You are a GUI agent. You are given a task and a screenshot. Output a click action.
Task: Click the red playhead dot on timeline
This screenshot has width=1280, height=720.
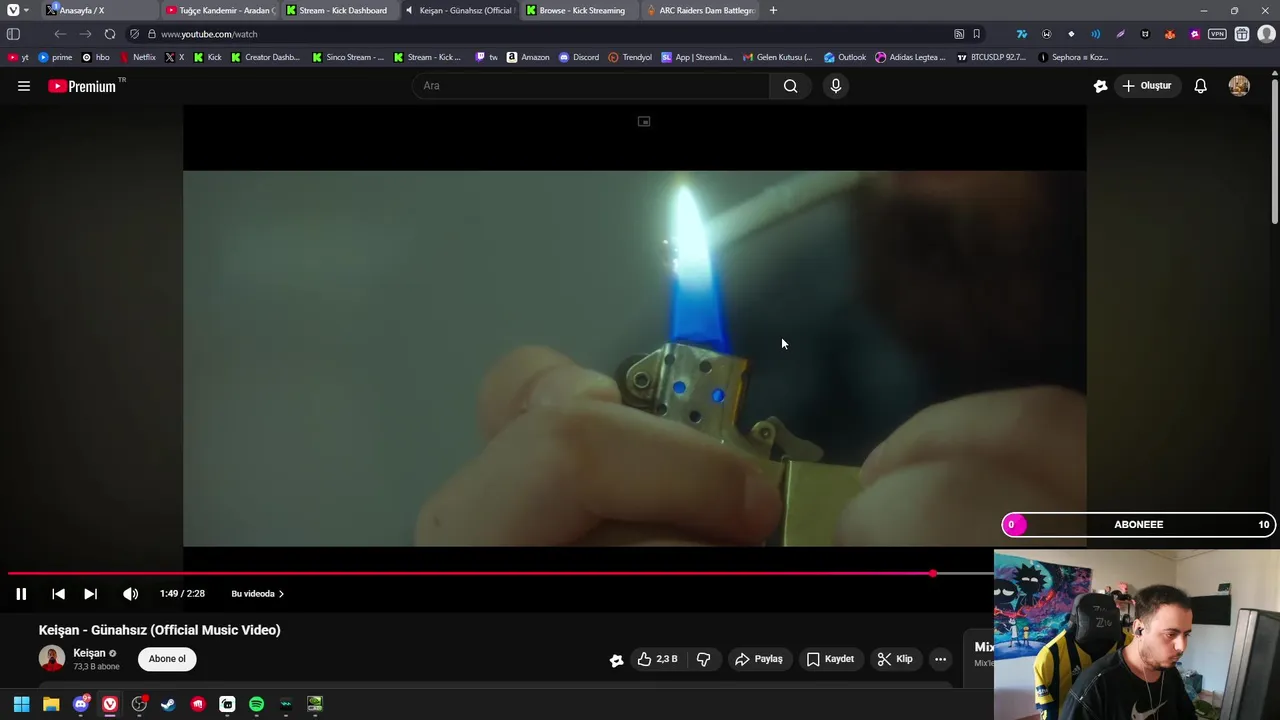point(933,574)
